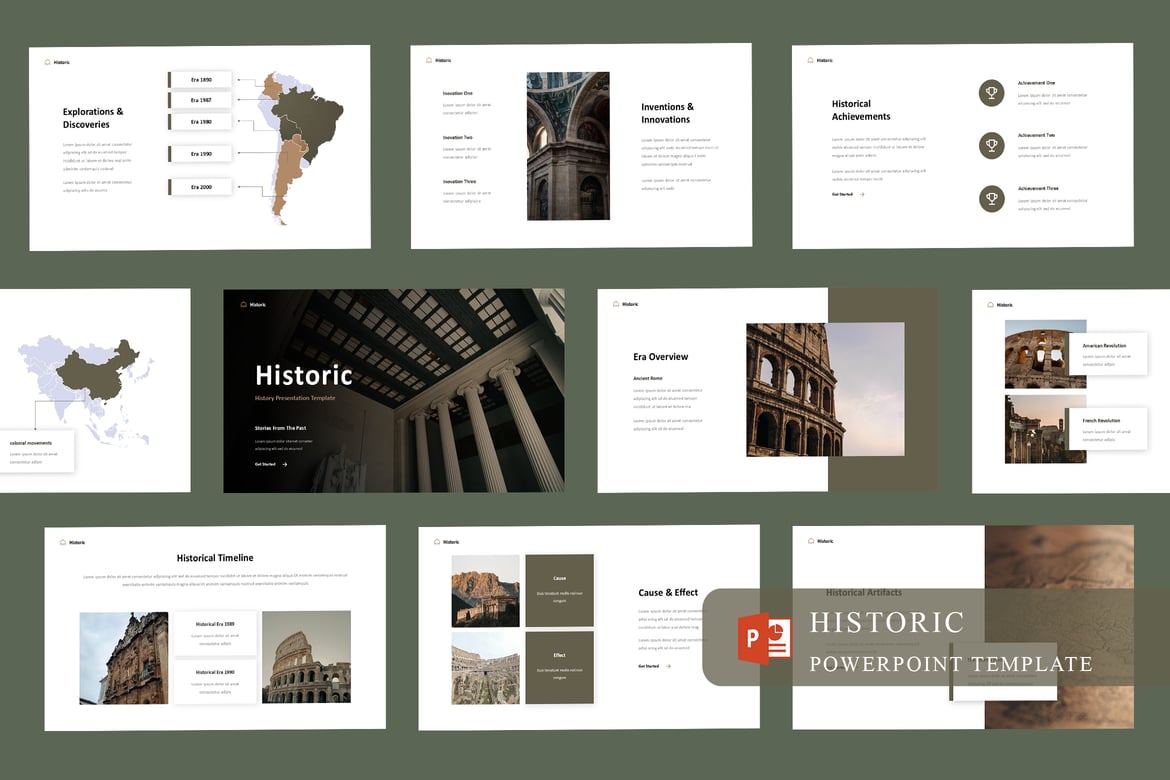Screen dimensions: 1170x780
Task: Click the Ancient Rome subheading
Action: [648, 378]
